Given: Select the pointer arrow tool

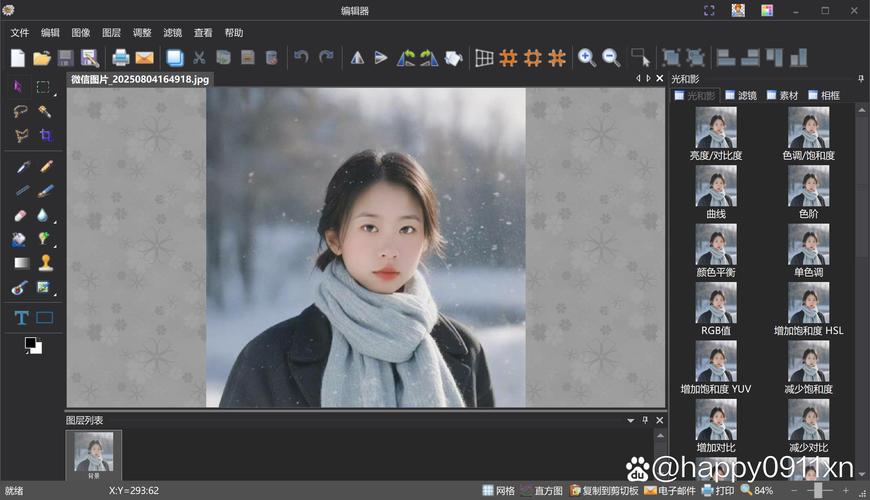Looking at the screenshot, I should [18, 87].
